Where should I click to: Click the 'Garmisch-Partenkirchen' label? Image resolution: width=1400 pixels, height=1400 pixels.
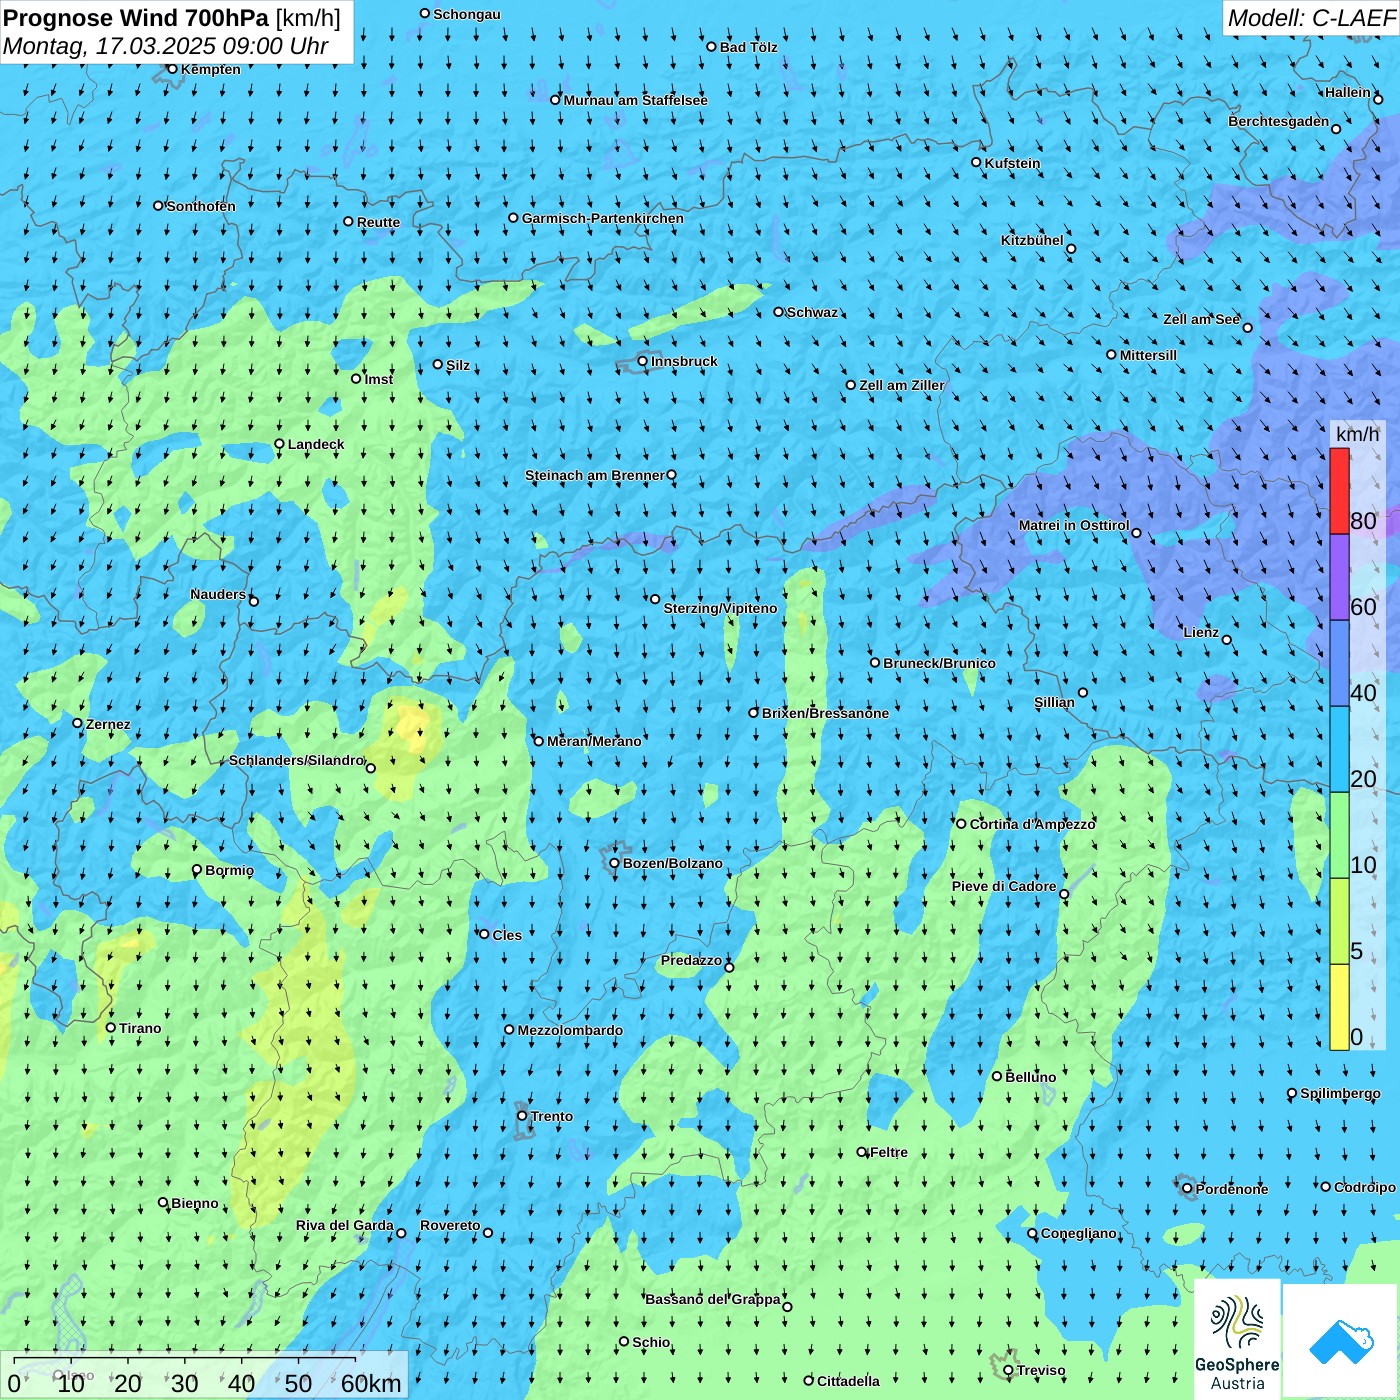tap(603, 218)
